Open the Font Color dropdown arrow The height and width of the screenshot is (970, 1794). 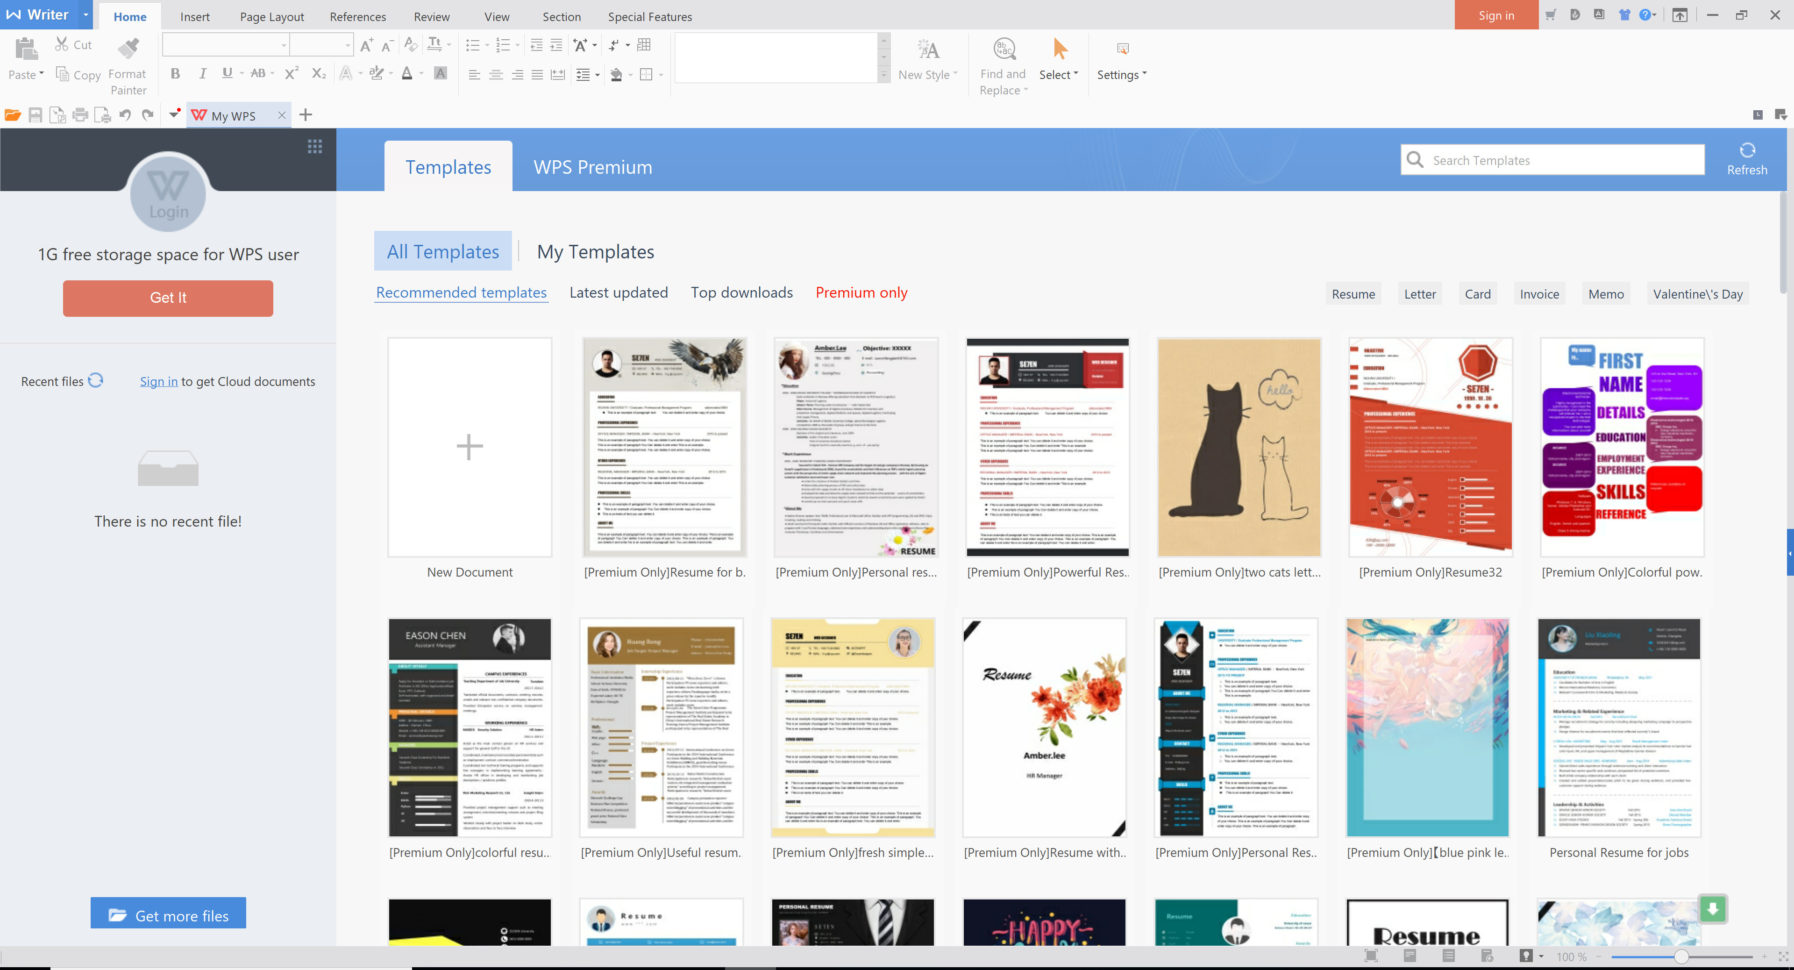coord(421,74)
